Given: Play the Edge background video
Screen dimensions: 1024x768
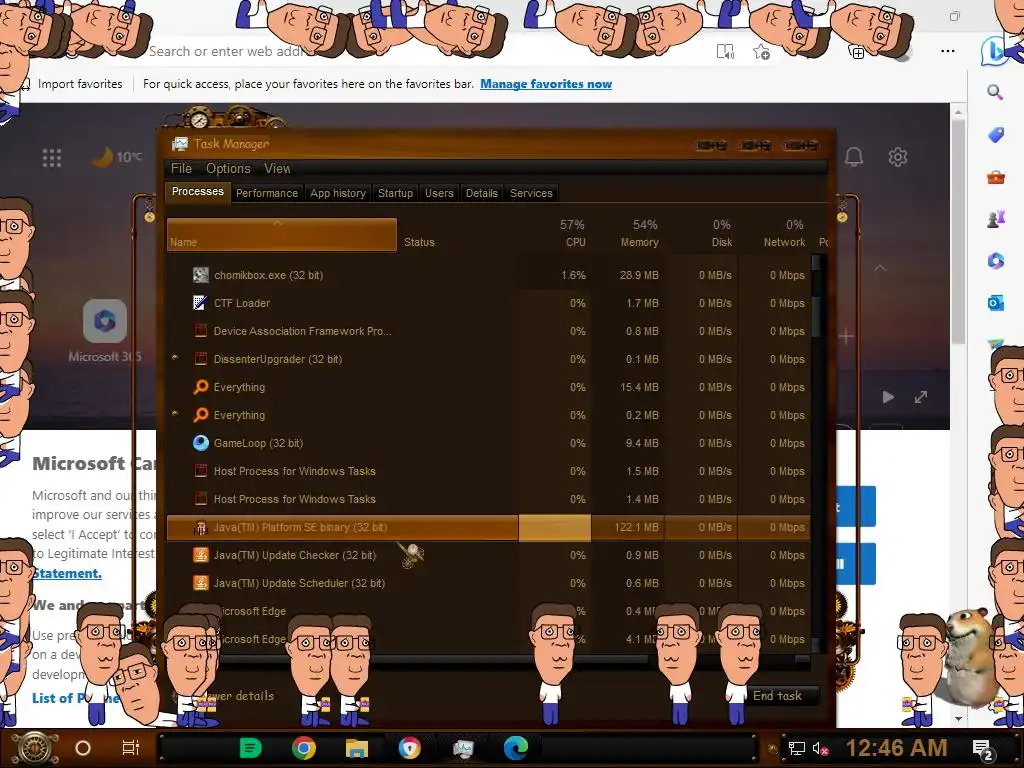Looking at the screenshot, I should [x=888, y=397].
